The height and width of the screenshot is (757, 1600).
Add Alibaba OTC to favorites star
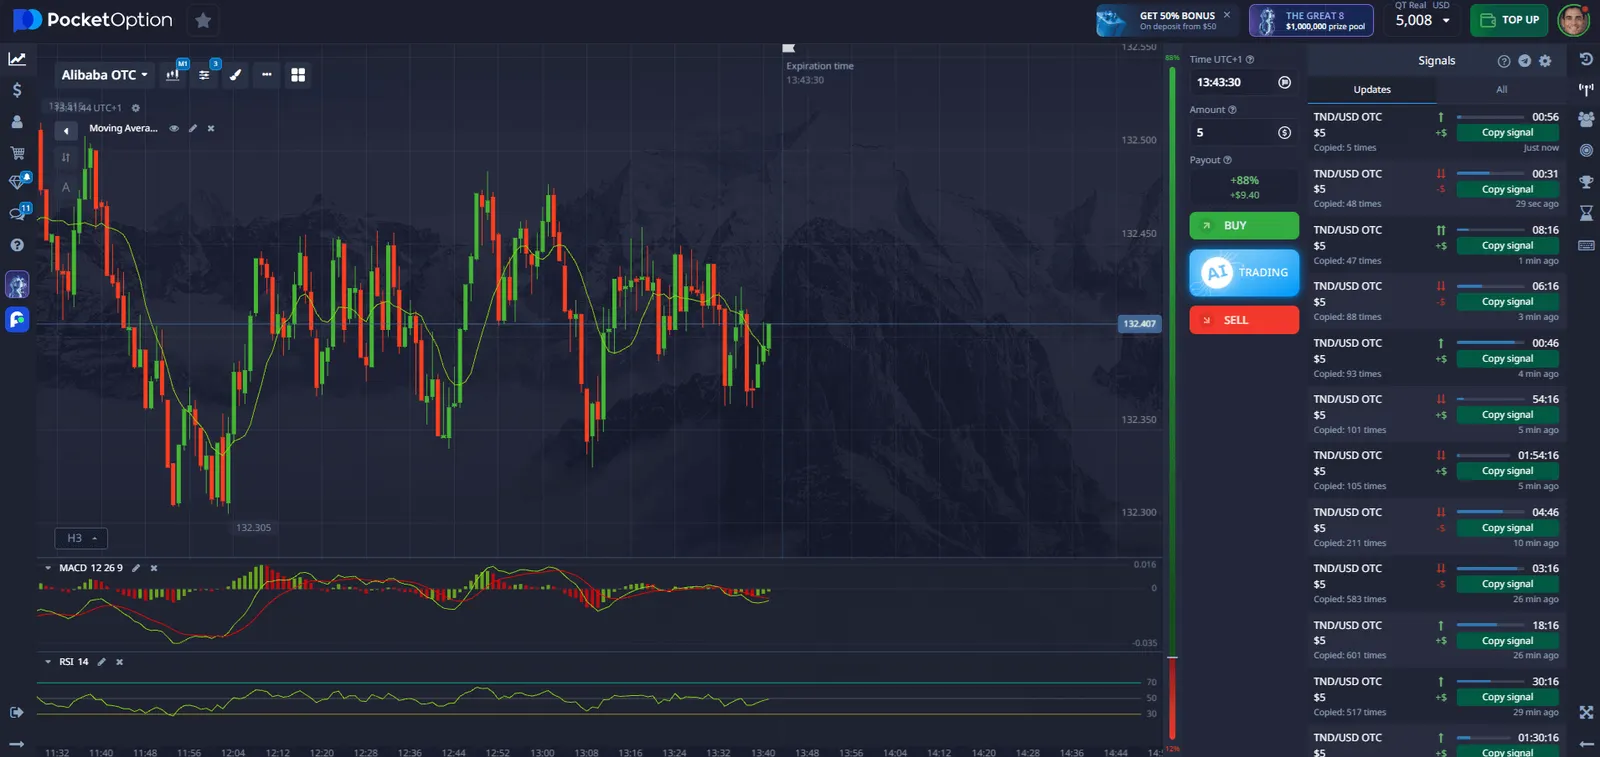[x=203, y=20]
